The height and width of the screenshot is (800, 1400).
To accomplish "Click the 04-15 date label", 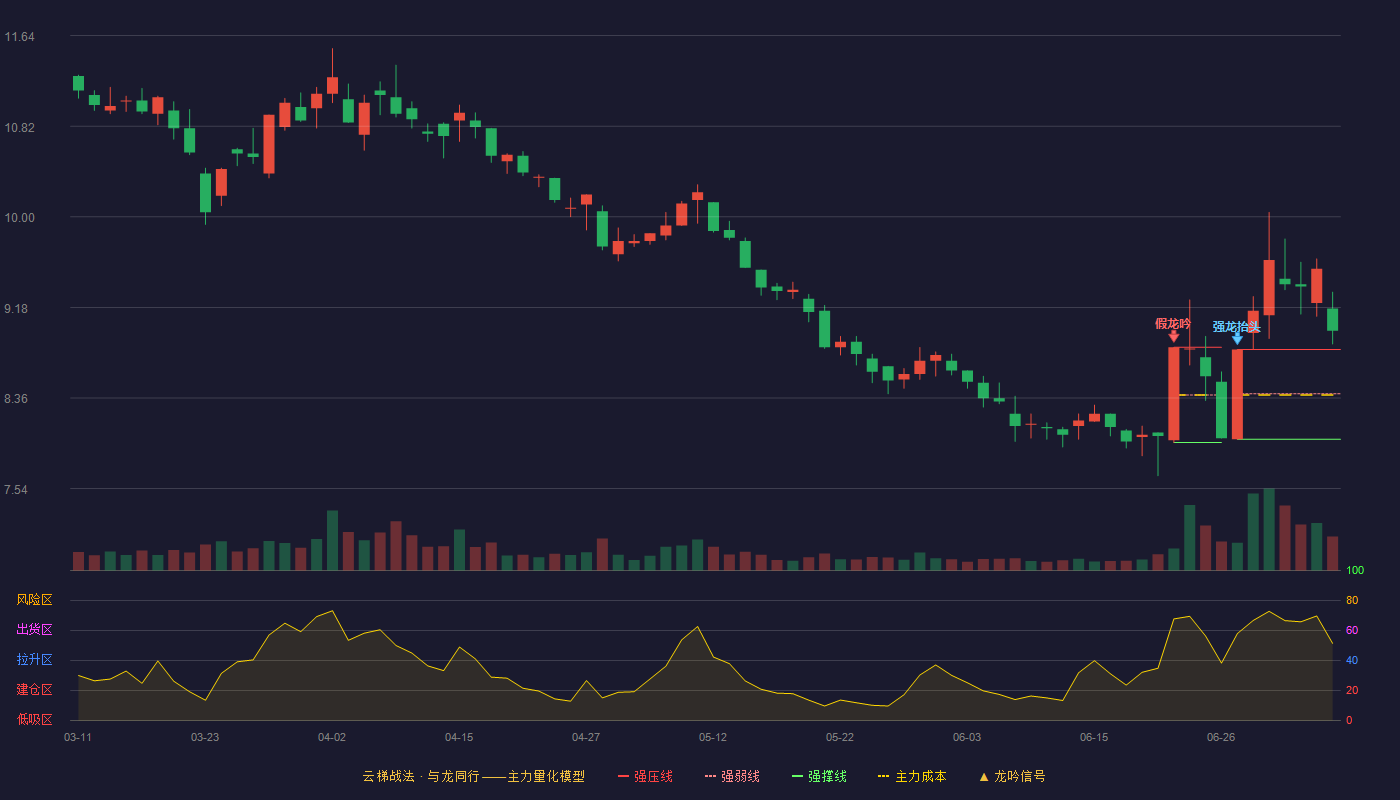I will [x=459, y=737].
